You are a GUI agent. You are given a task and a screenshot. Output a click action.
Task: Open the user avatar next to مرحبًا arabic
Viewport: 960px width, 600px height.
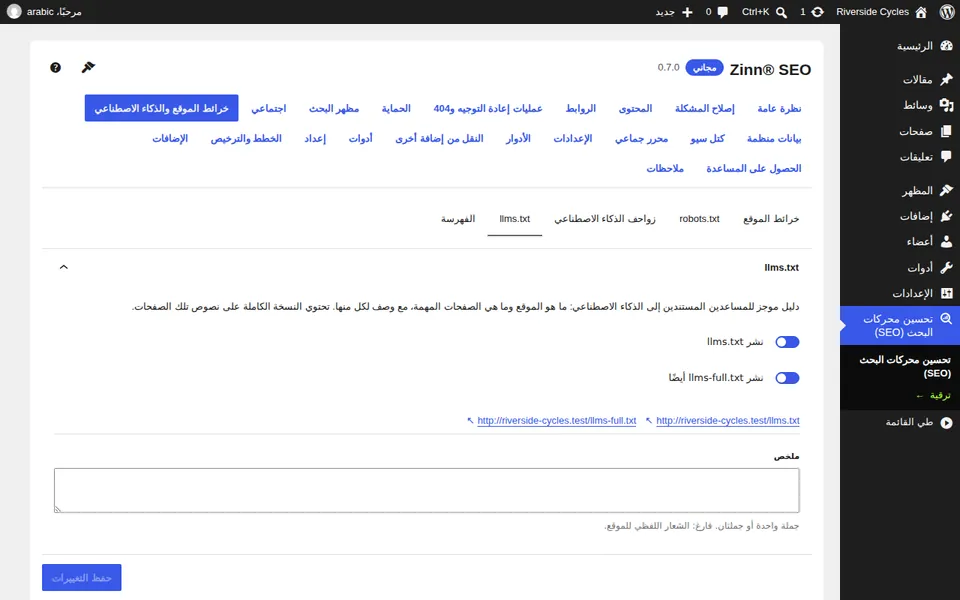pyautogui.click(x=14, y=12)
